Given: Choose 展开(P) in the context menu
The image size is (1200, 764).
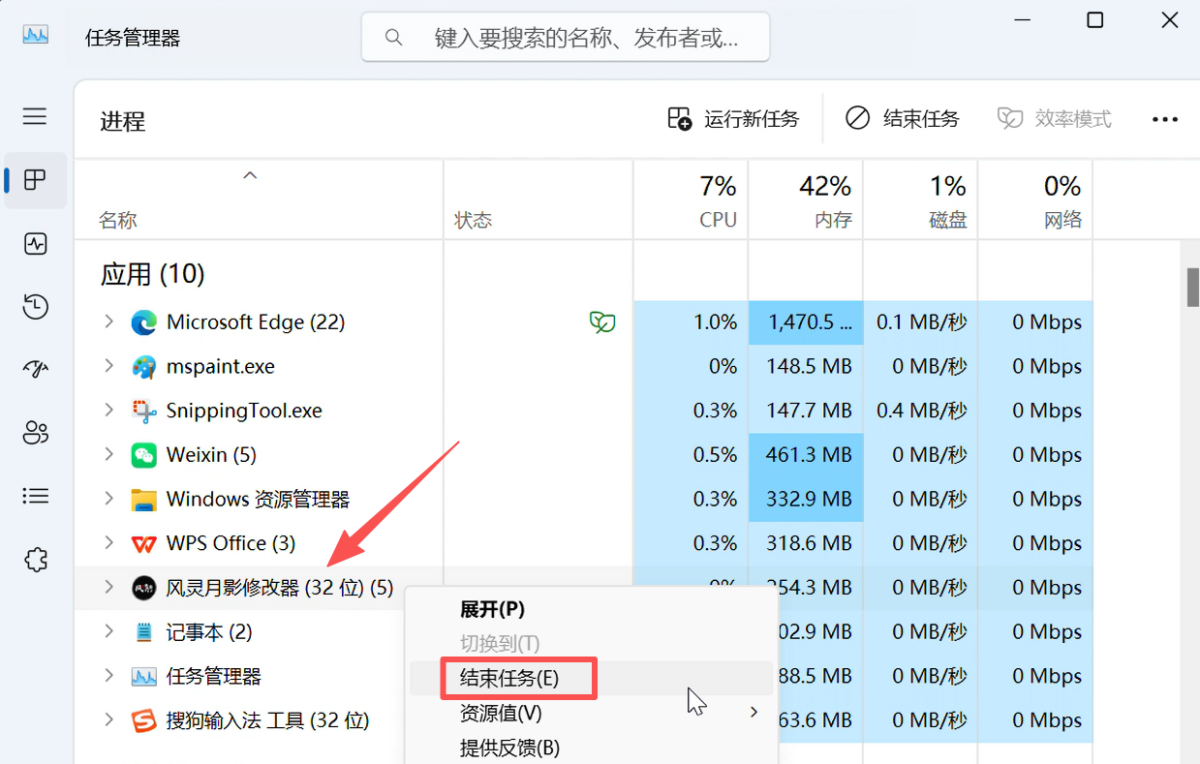Looking at the screenshot, I should tap(492, 609).
